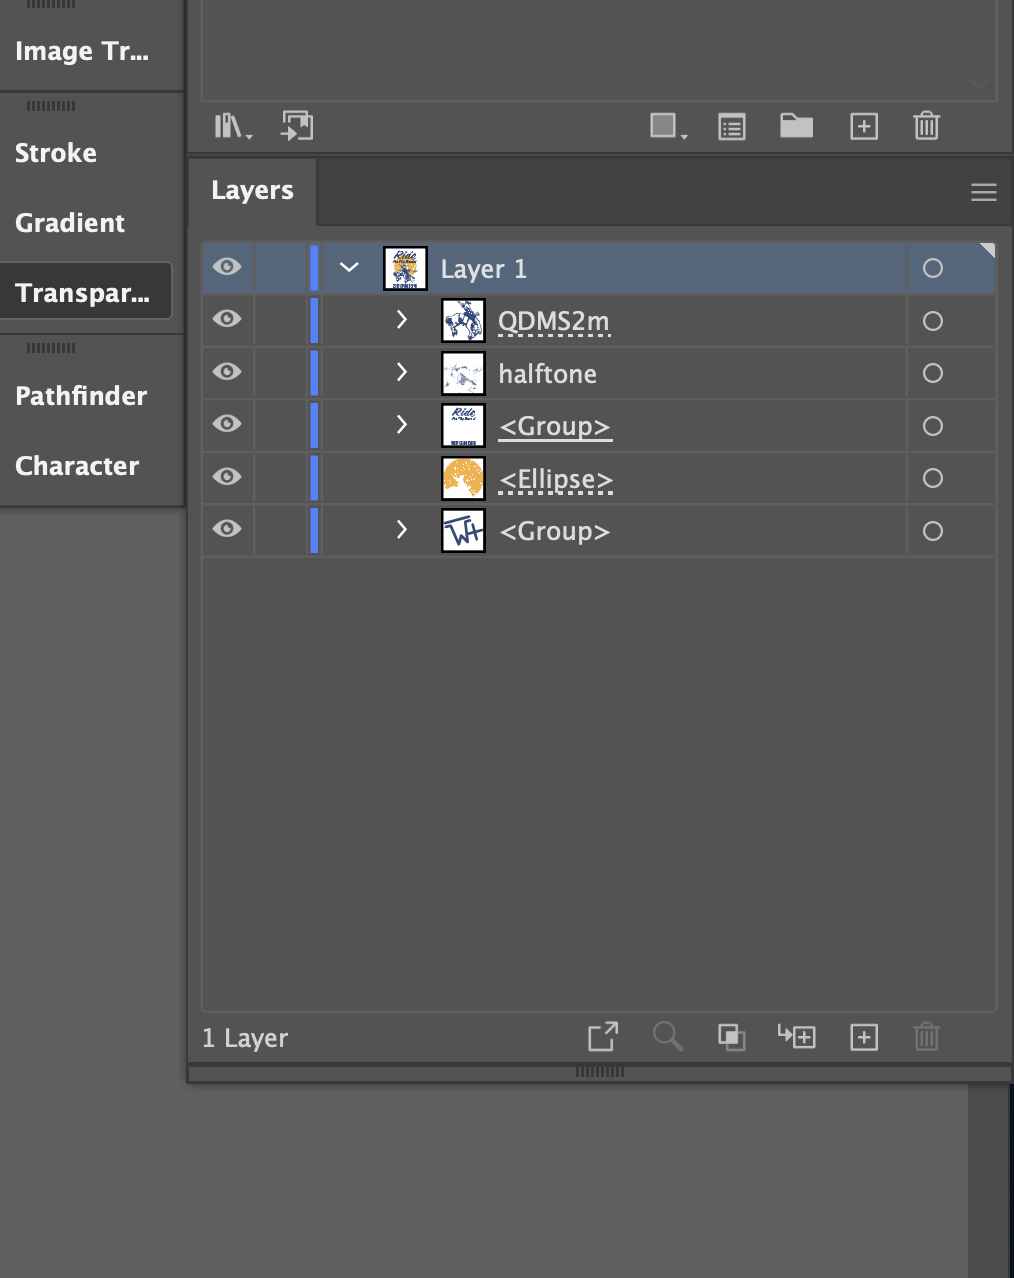The height and width of the screenshot is (1278, 1014).
Task: Hide the halftone layer item
Action: coord(227,372)
